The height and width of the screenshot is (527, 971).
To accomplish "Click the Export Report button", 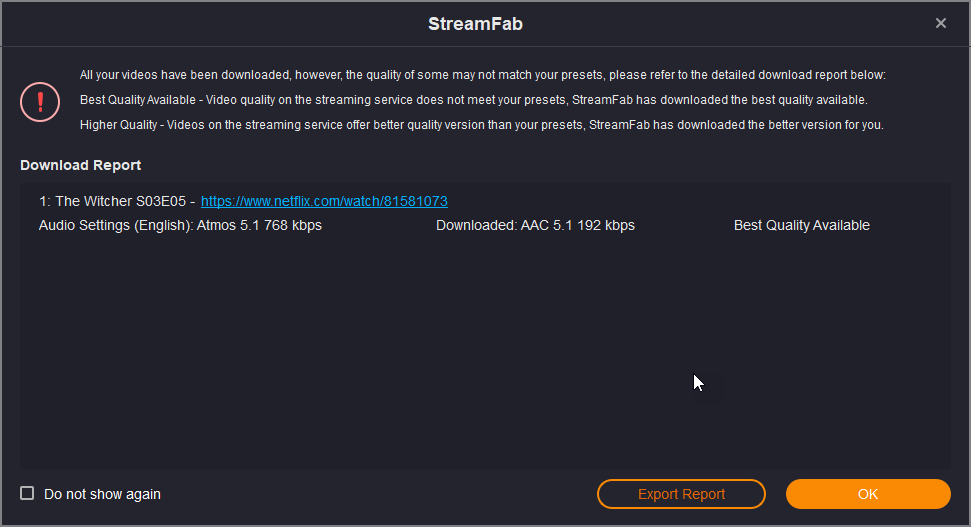I will (681, 494).
